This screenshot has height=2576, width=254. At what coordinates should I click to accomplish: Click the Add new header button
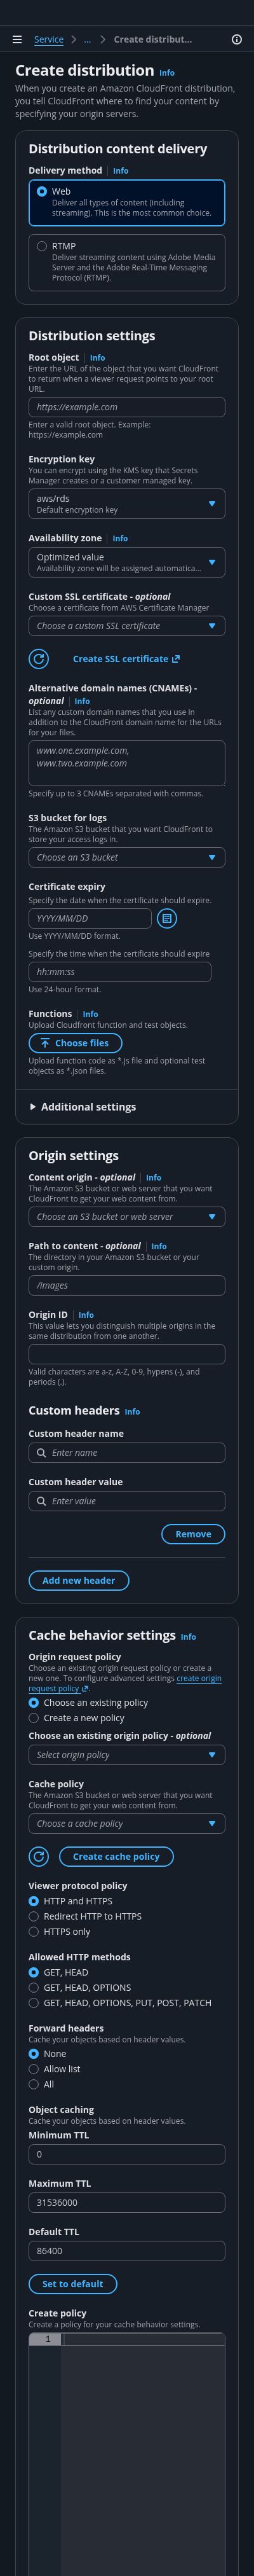[x=79, y=1581]
